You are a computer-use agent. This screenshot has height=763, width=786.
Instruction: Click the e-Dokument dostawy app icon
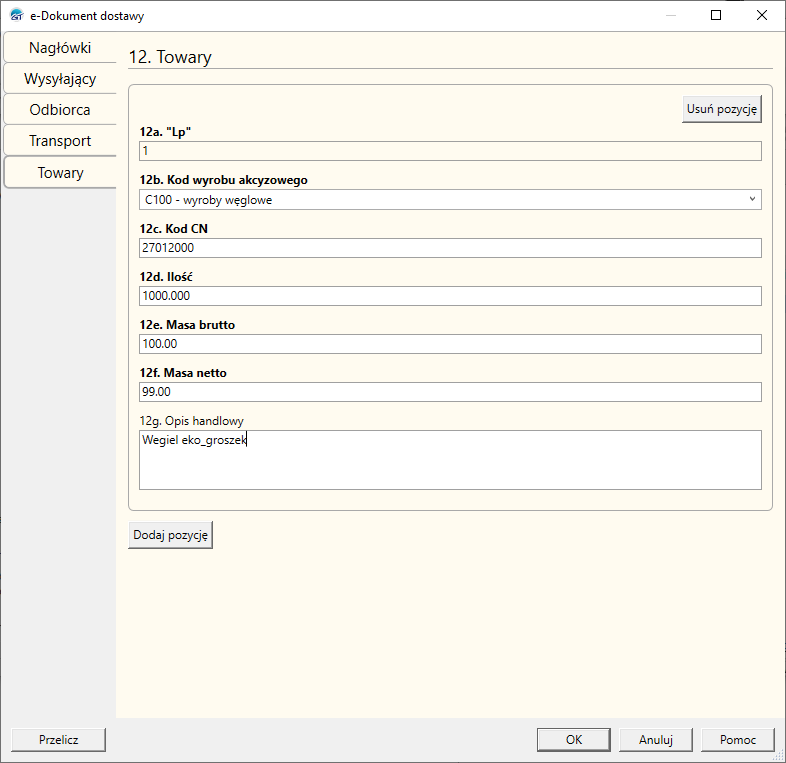pyautogui.click(x=17, y=16)
